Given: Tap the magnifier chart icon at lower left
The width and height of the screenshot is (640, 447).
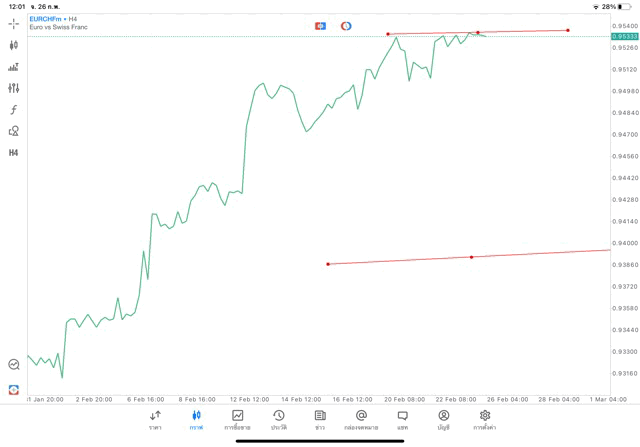Looking at the screenshot, I should coord(14,365).
